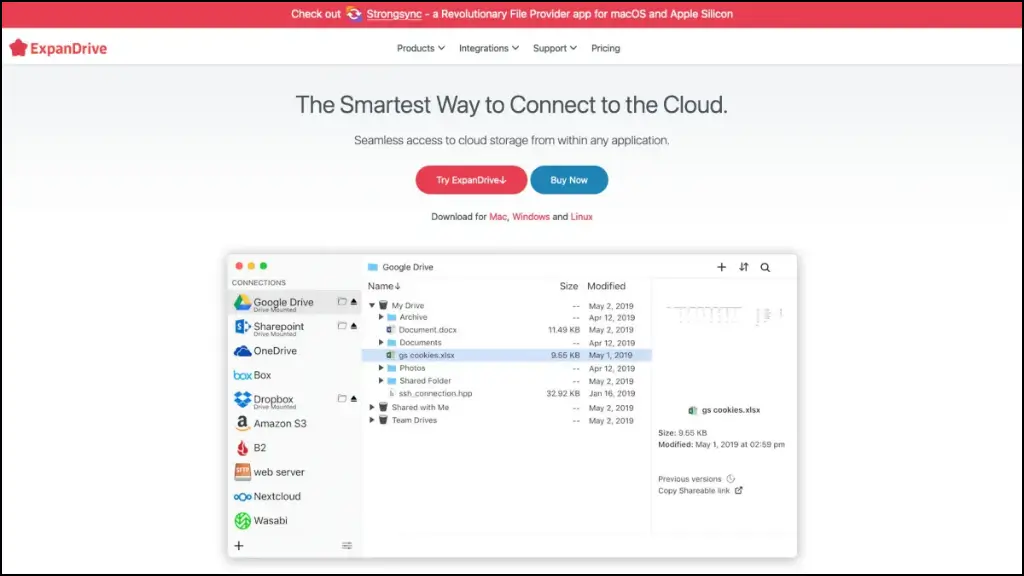
Task: Click the sort arrows icon in toolbar
Action: [x=744, y=266]
